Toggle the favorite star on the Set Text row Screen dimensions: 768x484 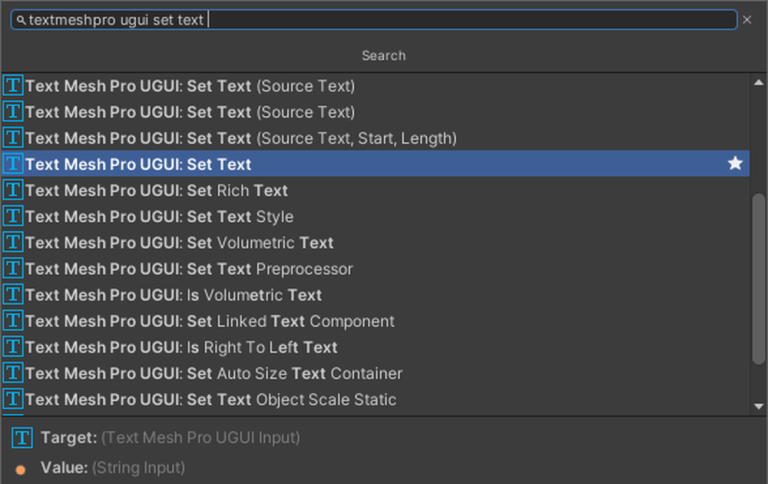[x=735, y=163]
